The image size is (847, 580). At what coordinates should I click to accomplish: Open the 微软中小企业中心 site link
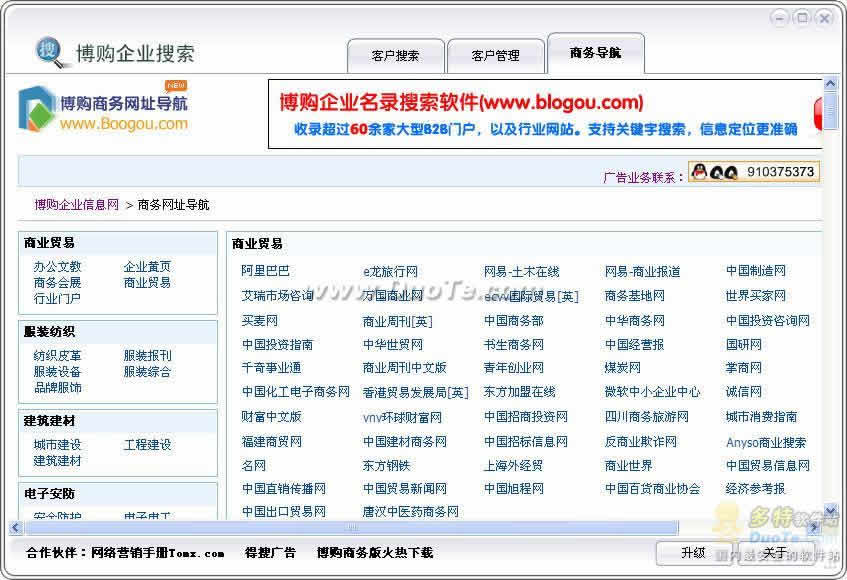coord(653,392)
